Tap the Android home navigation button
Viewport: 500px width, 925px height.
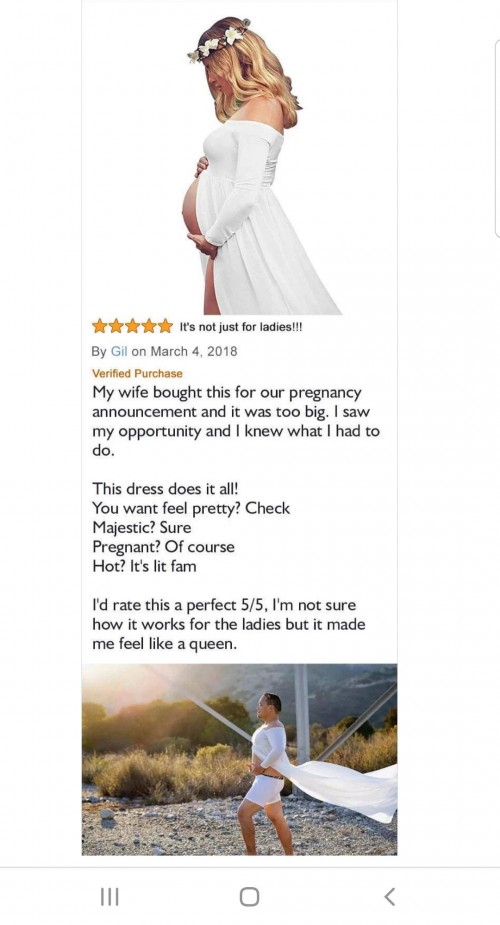tap(249, 897)
